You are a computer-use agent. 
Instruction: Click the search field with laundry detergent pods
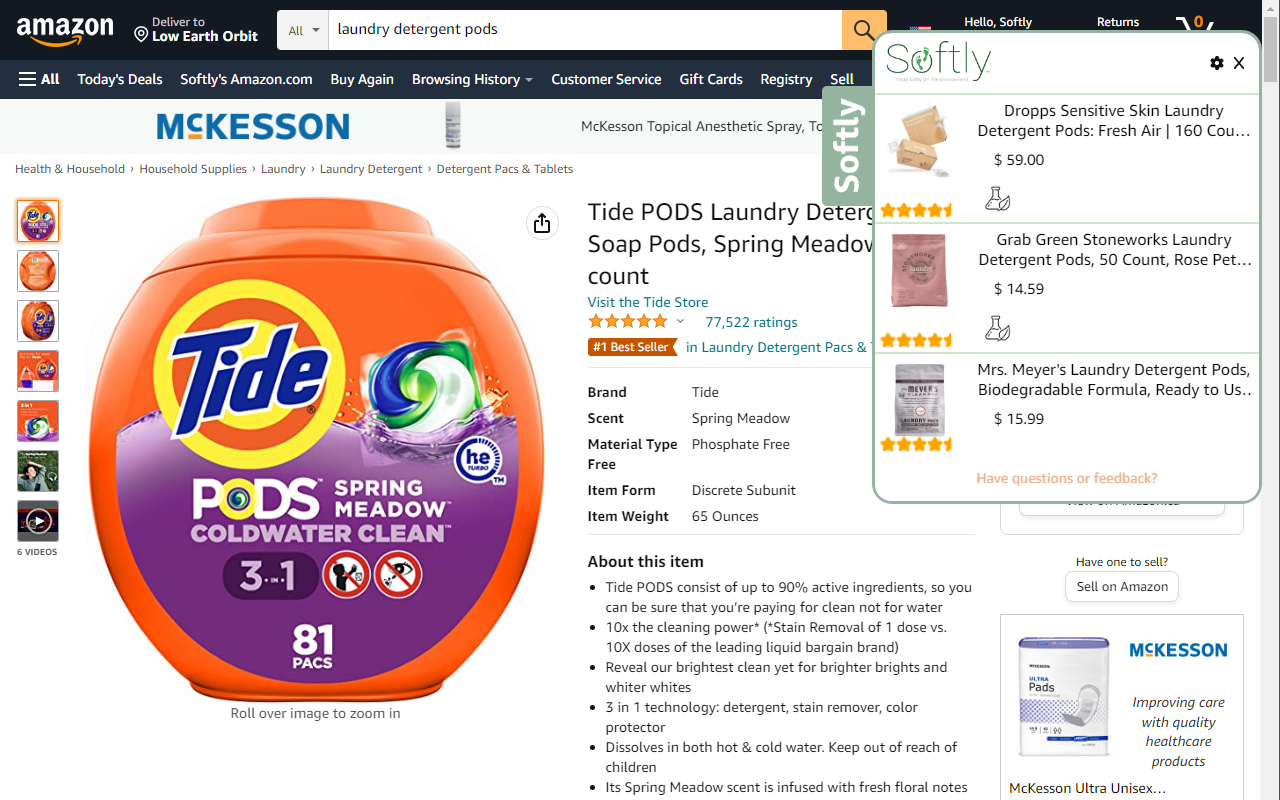click(585, 30)
